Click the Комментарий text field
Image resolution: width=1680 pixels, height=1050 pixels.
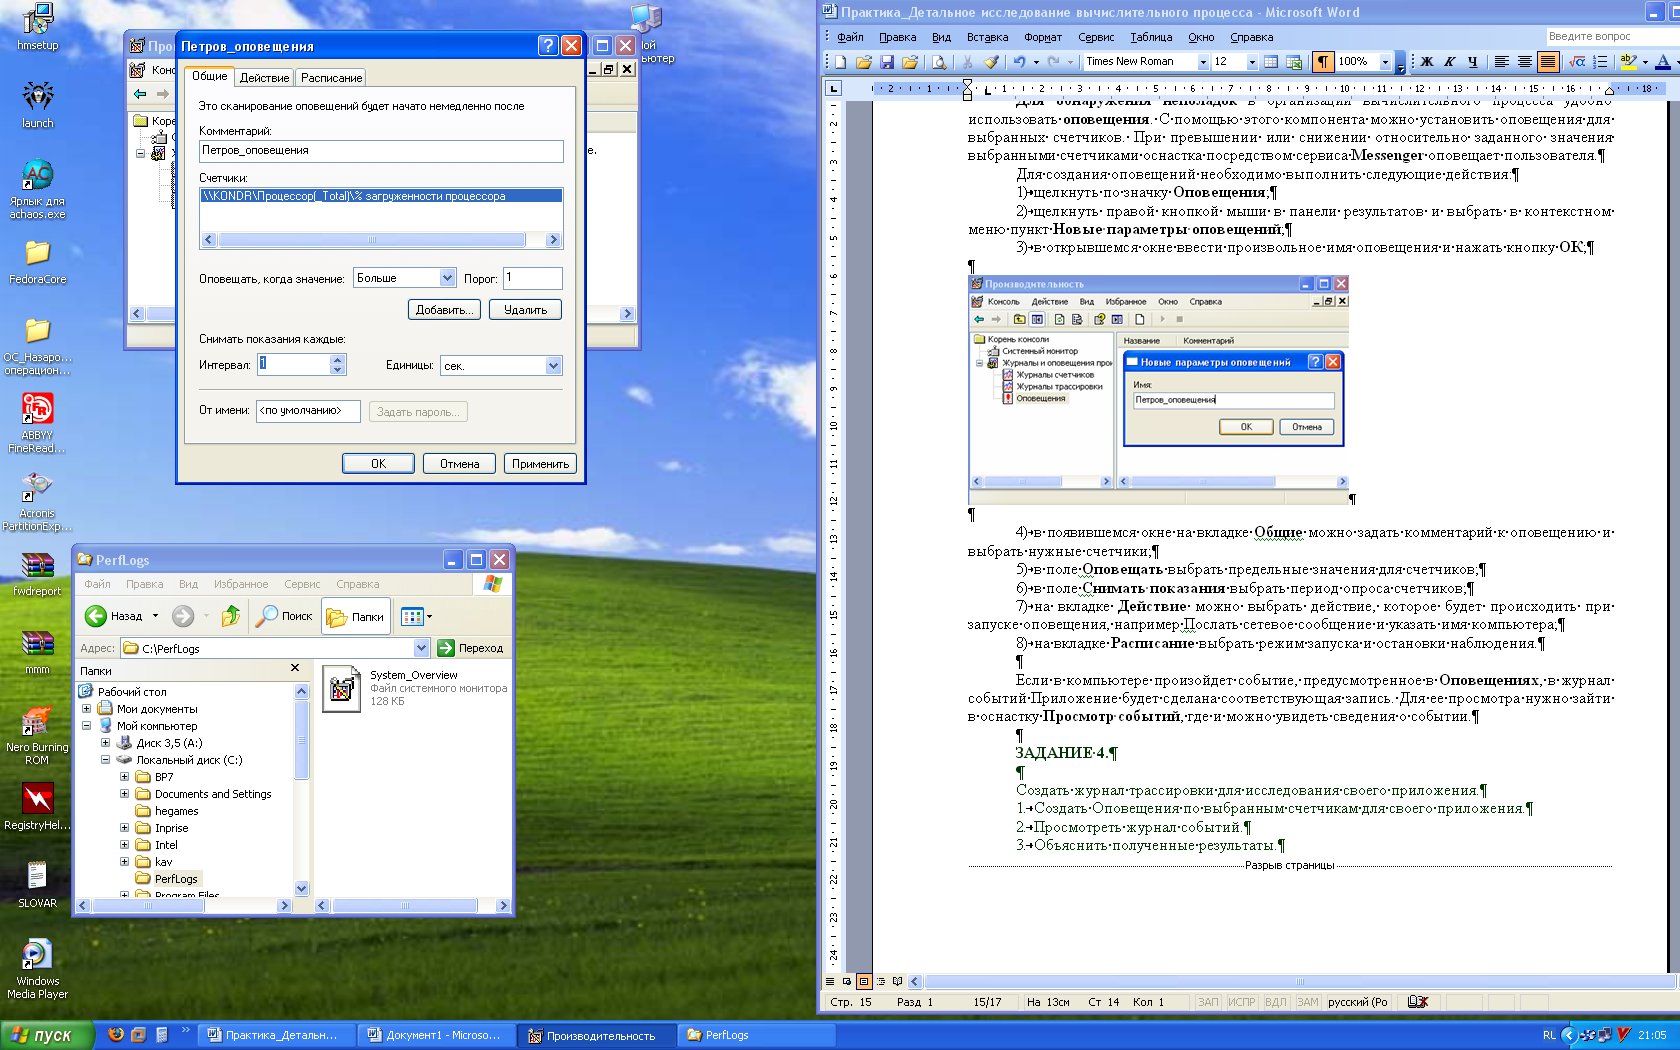[381, 151]
